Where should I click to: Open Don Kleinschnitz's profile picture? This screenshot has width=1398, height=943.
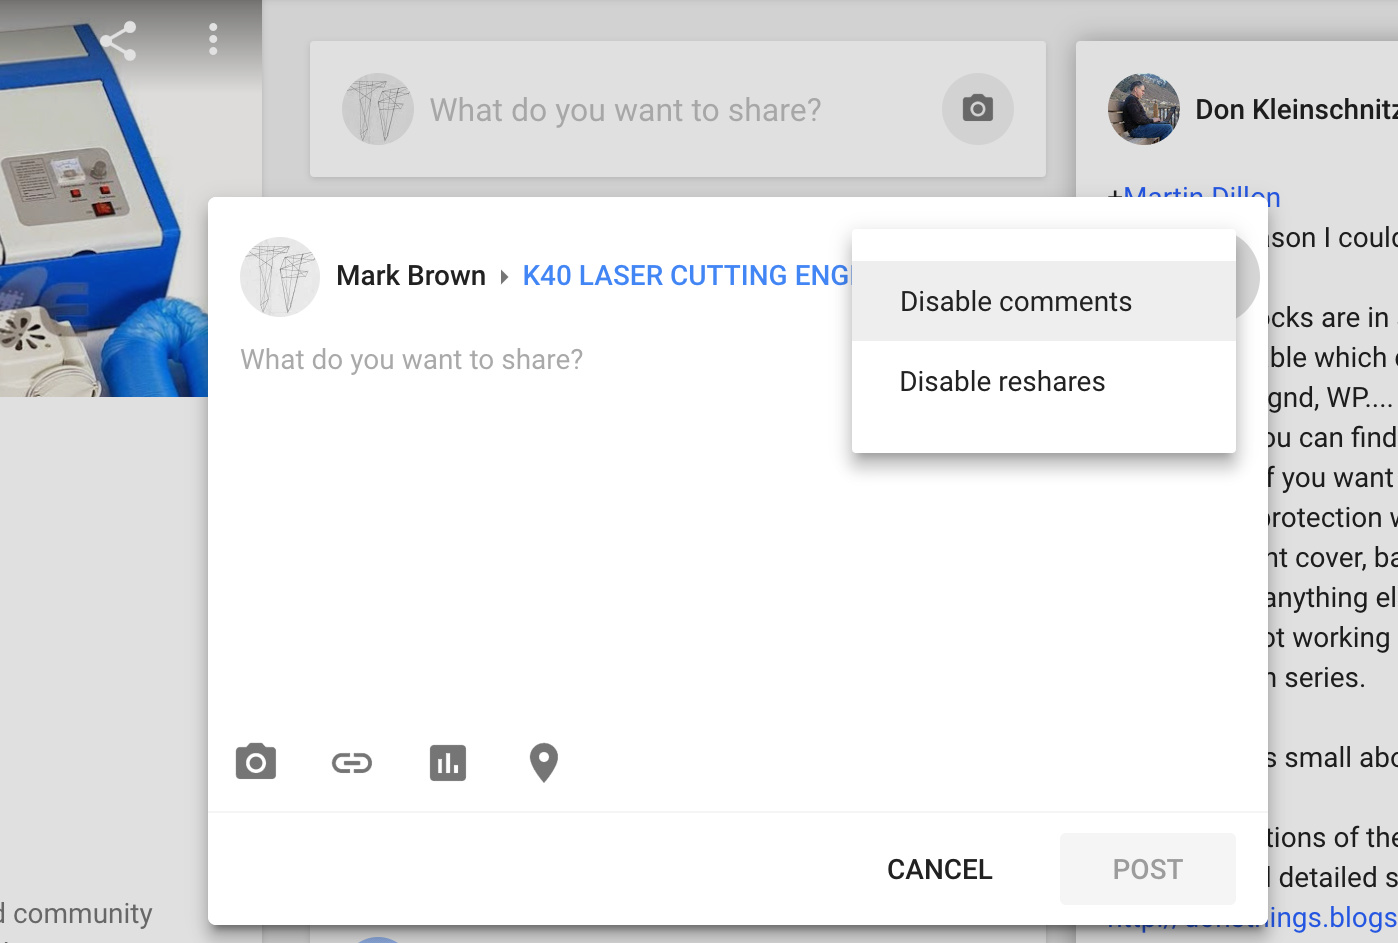point(1143,109)
